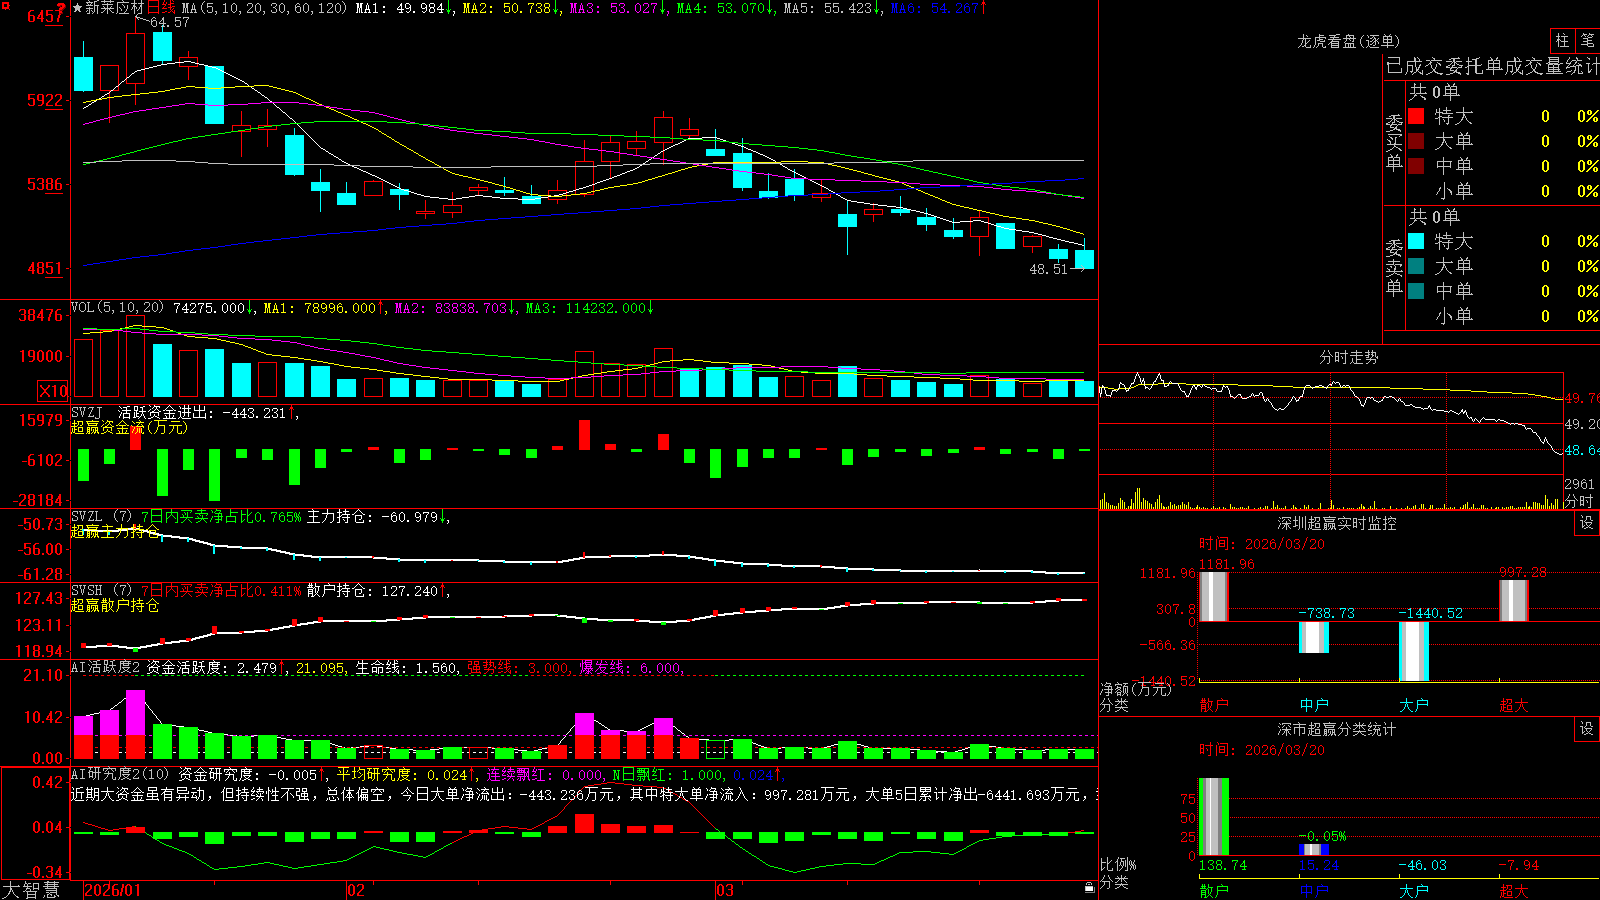Select the cyan 特大 sell-order color swatch
The height and width of the screenshot is (900, 1600).
coord(1416,241)
